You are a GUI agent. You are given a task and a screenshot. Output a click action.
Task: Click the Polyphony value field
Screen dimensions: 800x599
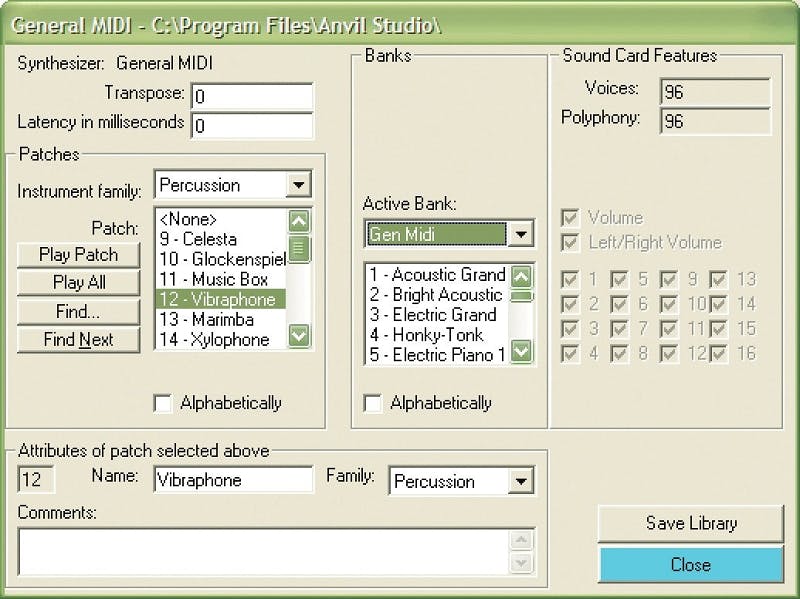(715, 121)
